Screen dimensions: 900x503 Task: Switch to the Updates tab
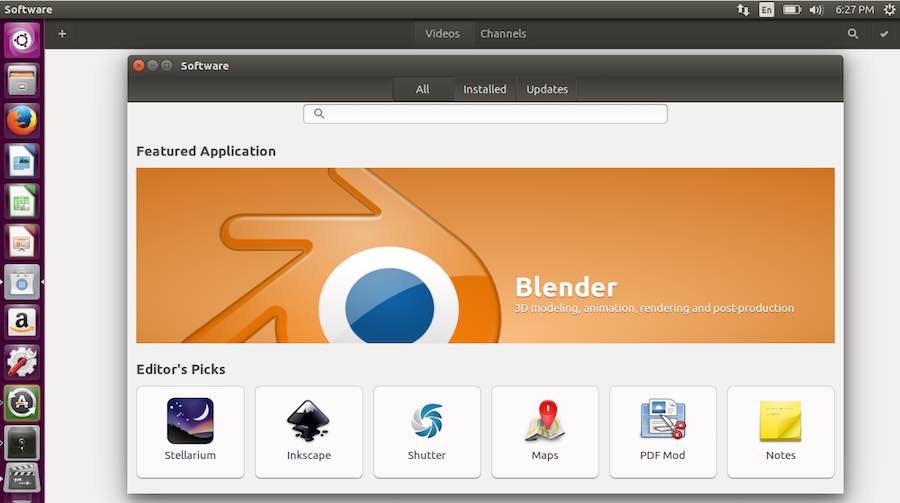(547, 89)
